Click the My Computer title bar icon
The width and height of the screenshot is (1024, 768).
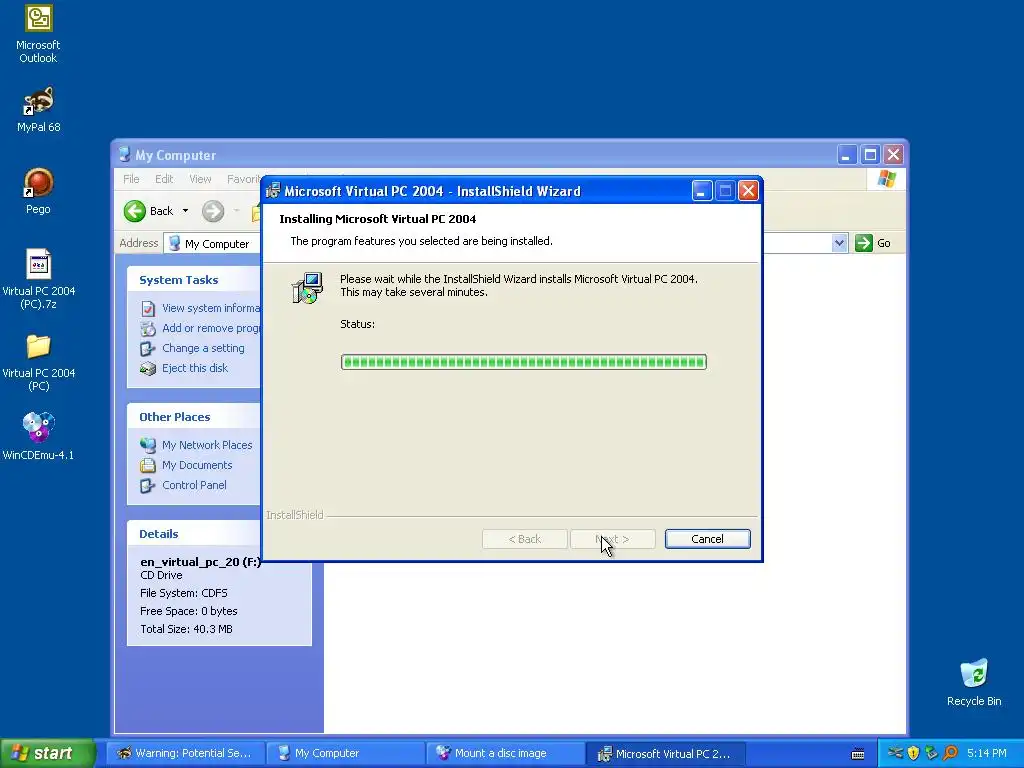[x=124, y=155]
